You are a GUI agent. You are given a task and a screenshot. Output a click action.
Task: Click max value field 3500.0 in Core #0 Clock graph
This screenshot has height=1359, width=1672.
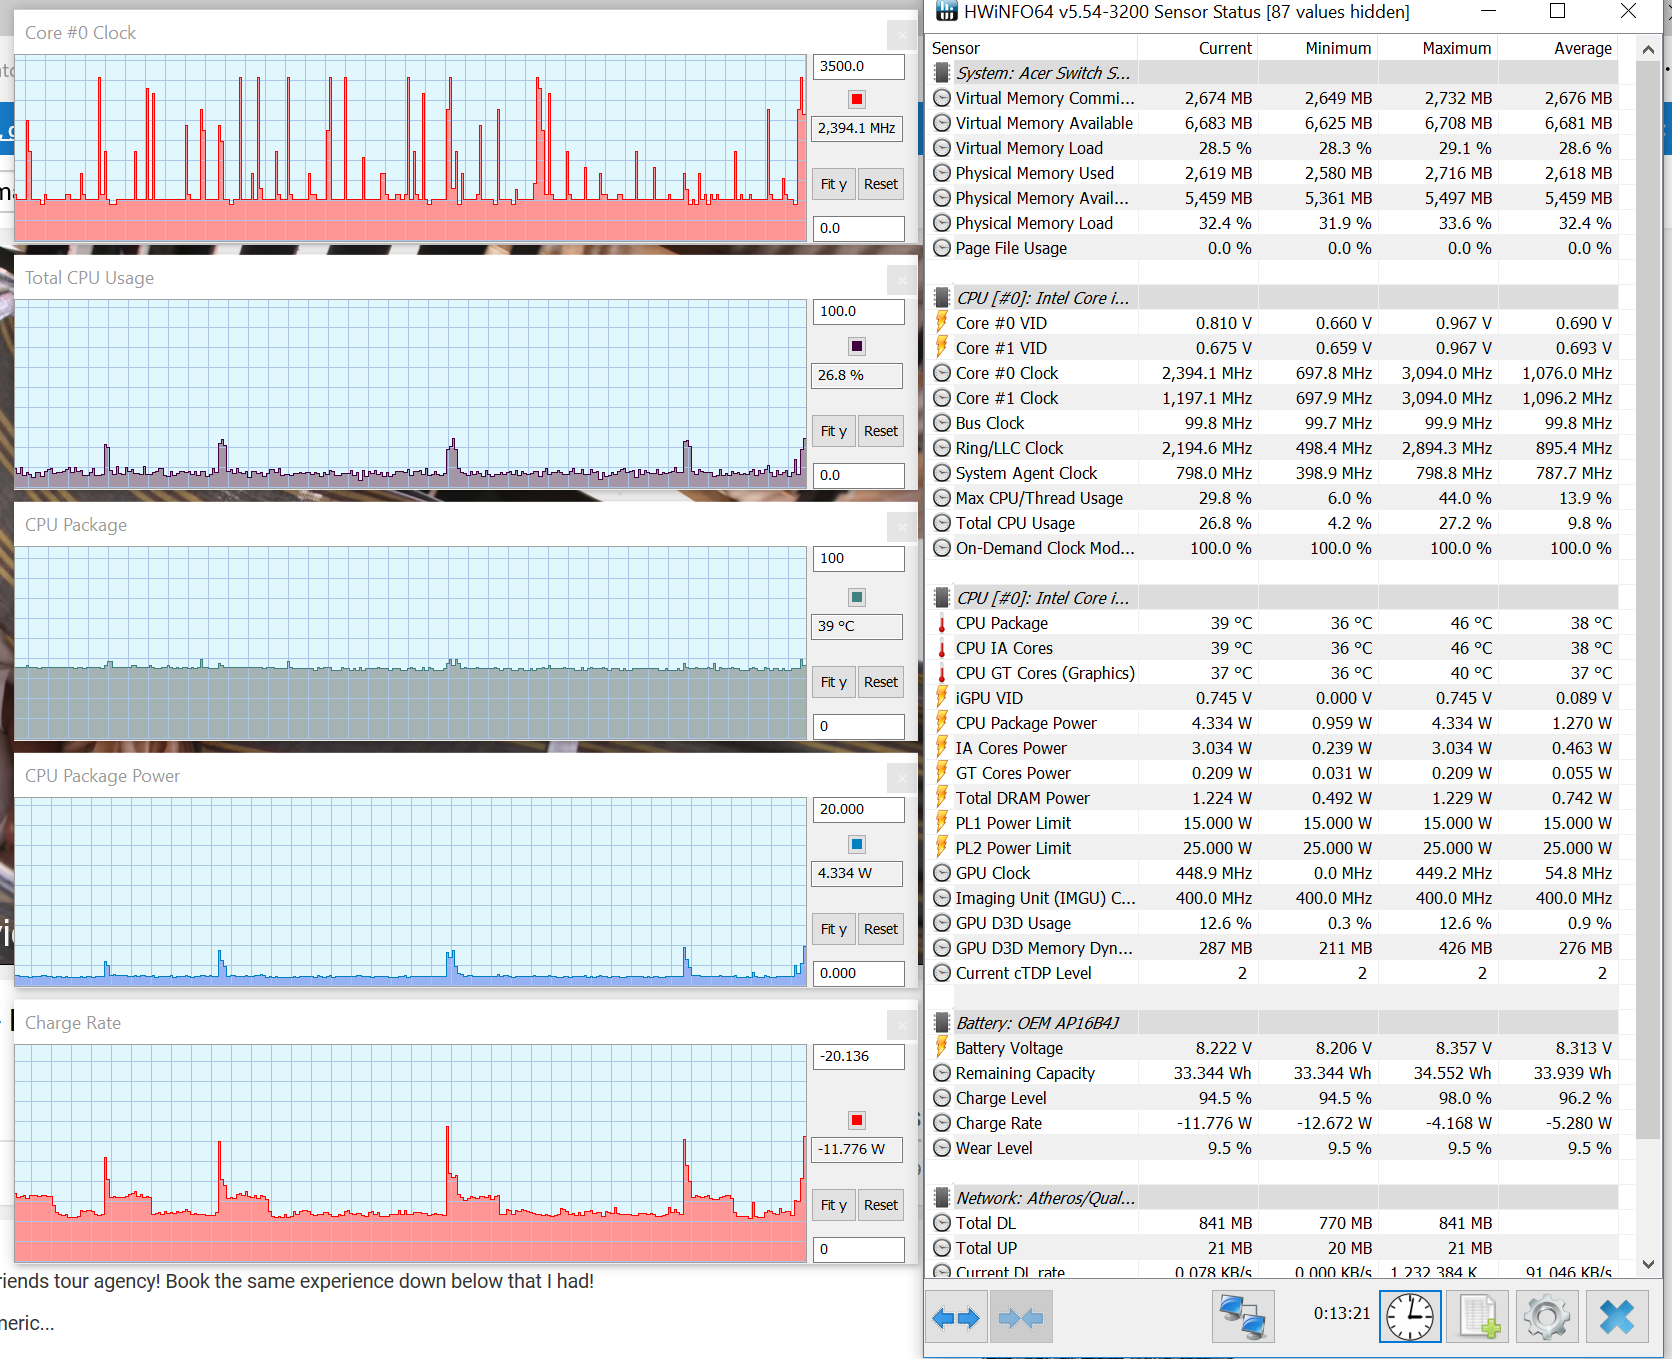click(859, 66)
